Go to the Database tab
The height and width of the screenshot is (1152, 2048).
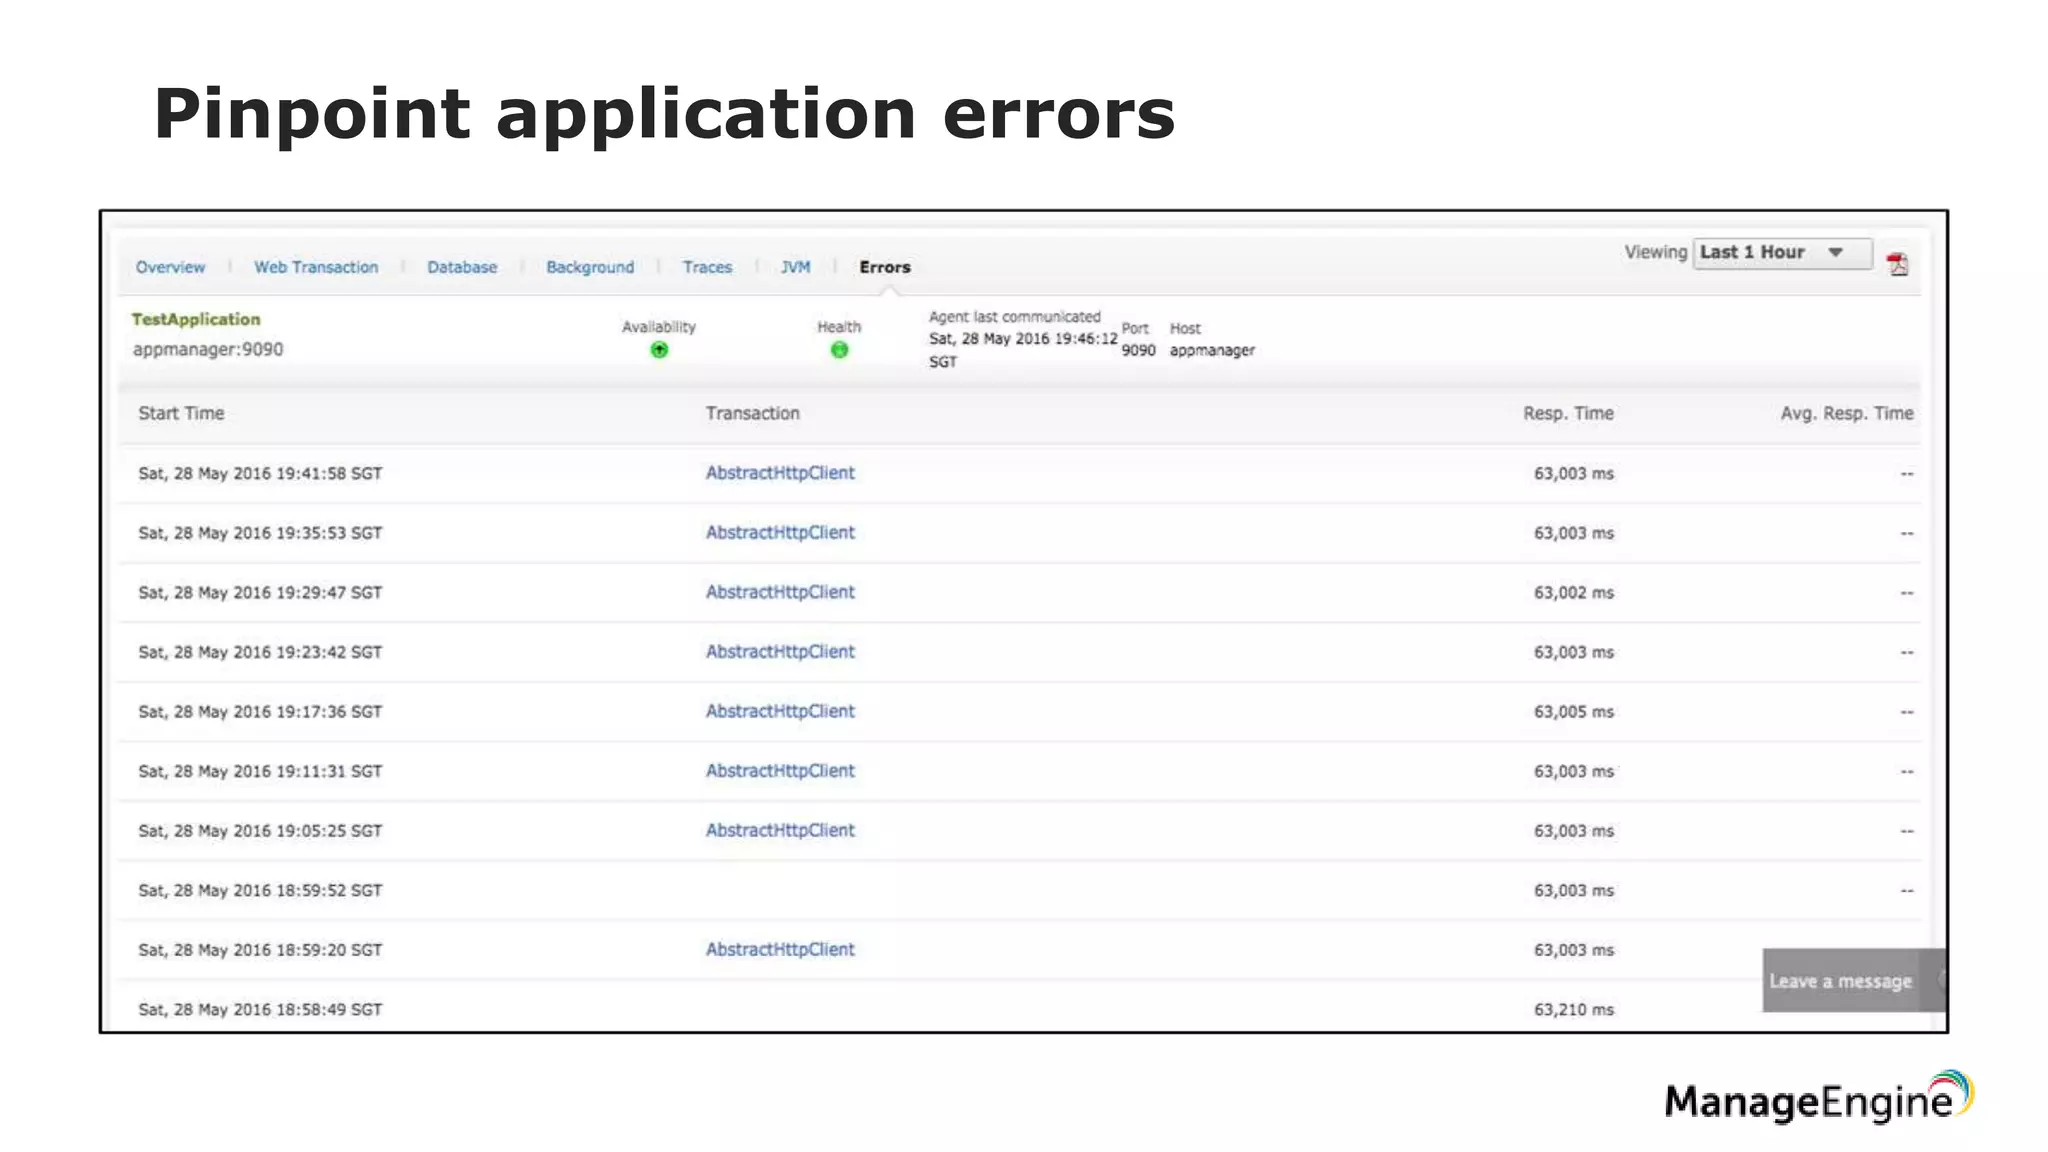(462, 267)
